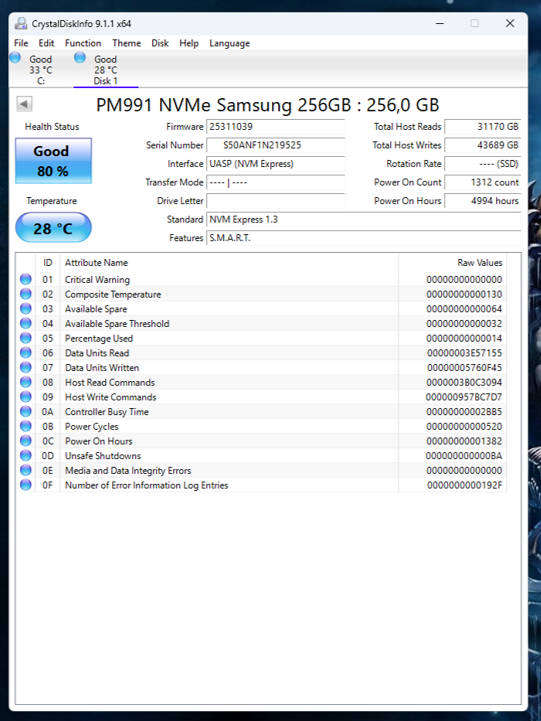
Task: Open the Theme menu
Action: pyautogui.click(x=126, y=43)
